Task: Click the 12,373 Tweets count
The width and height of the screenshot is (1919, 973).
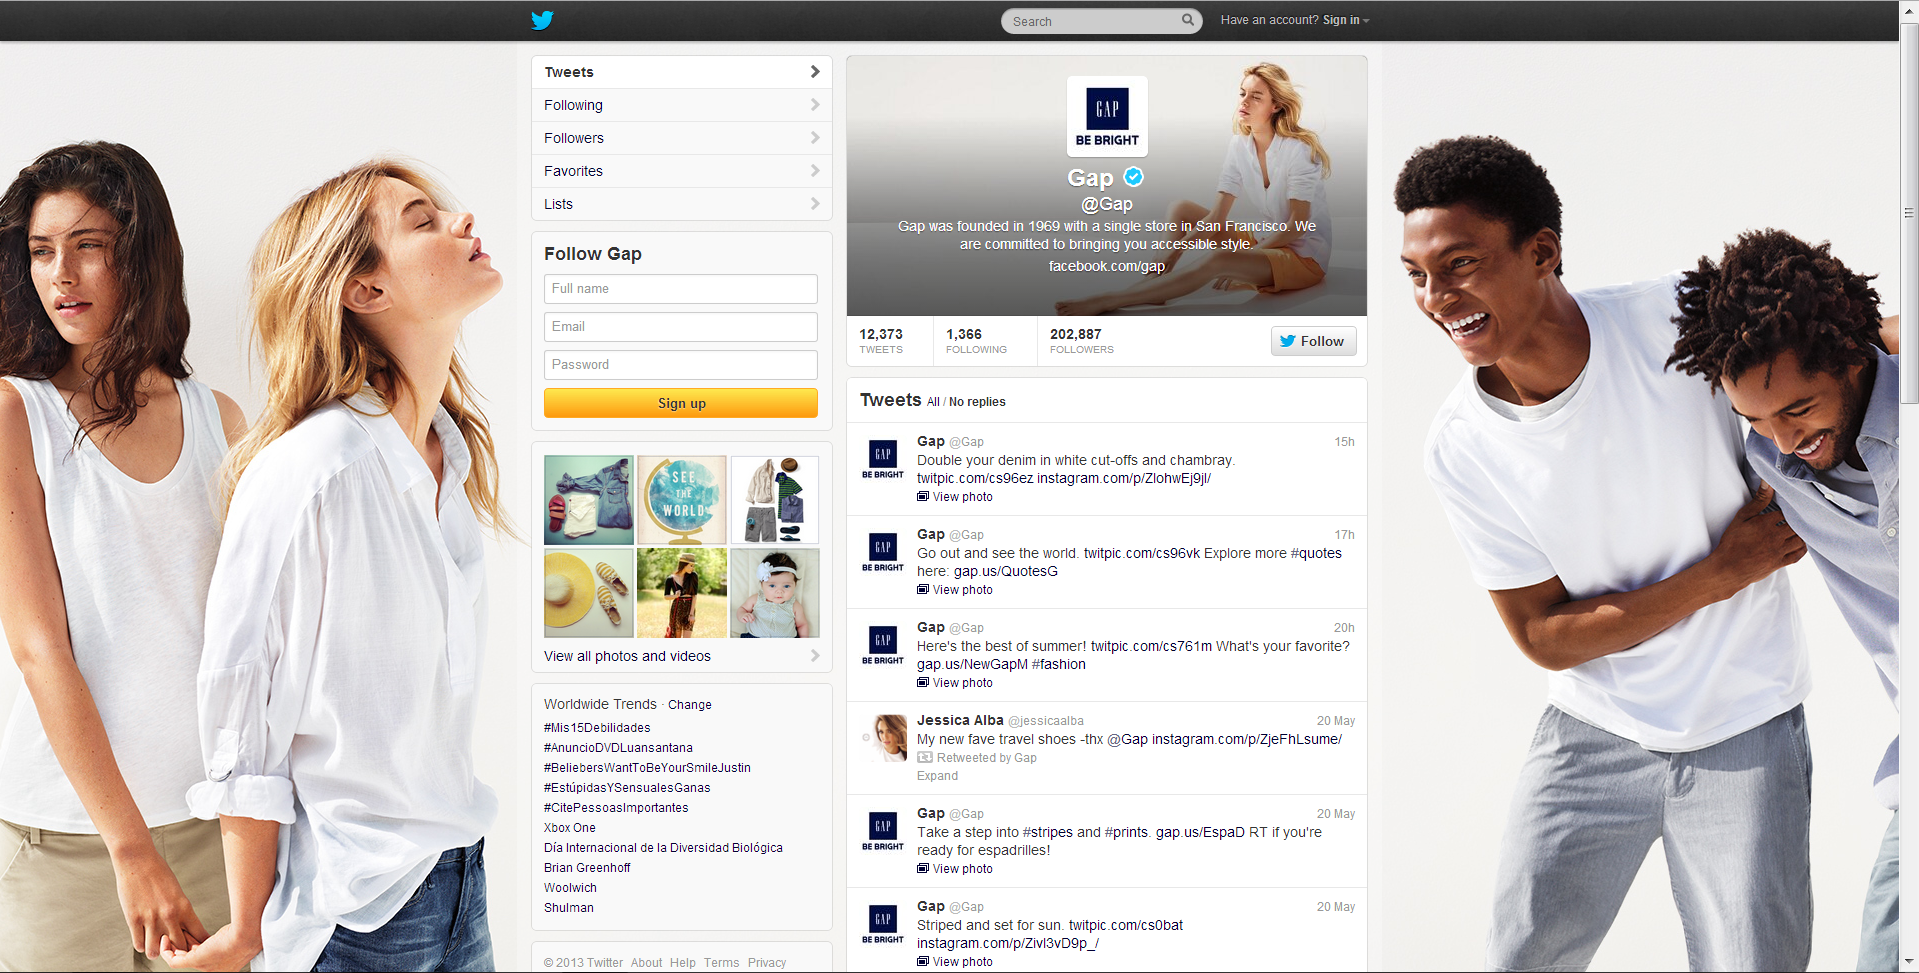Action: 881,341
